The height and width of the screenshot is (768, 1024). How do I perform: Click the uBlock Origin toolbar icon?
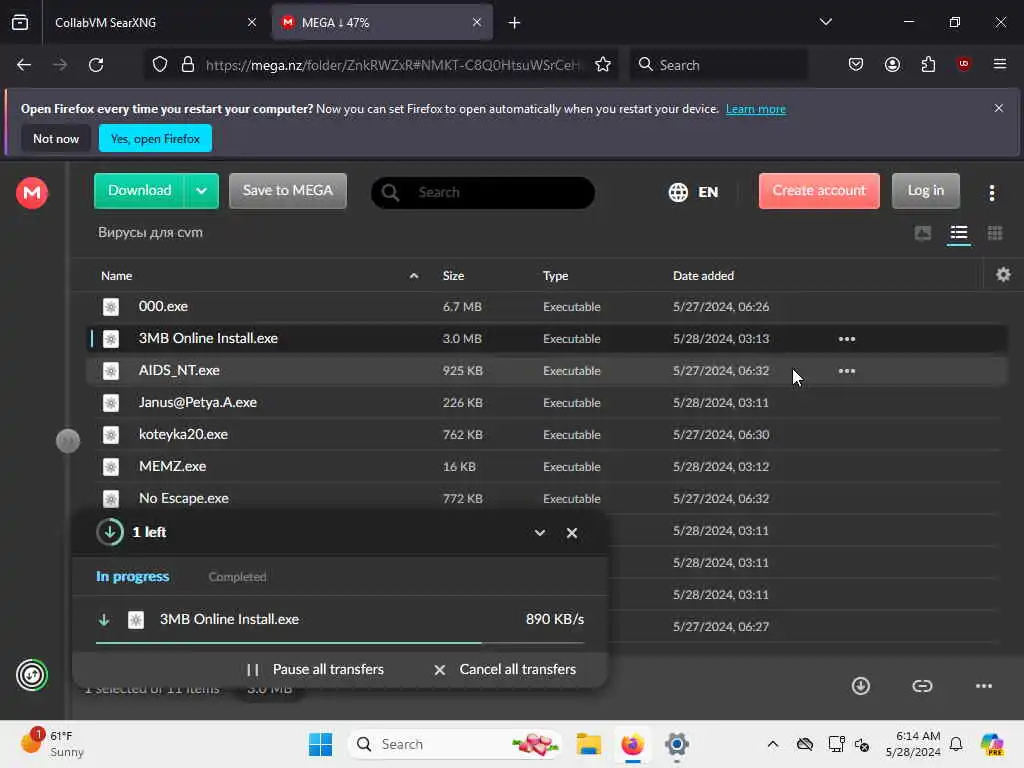(x=963, y=64)
